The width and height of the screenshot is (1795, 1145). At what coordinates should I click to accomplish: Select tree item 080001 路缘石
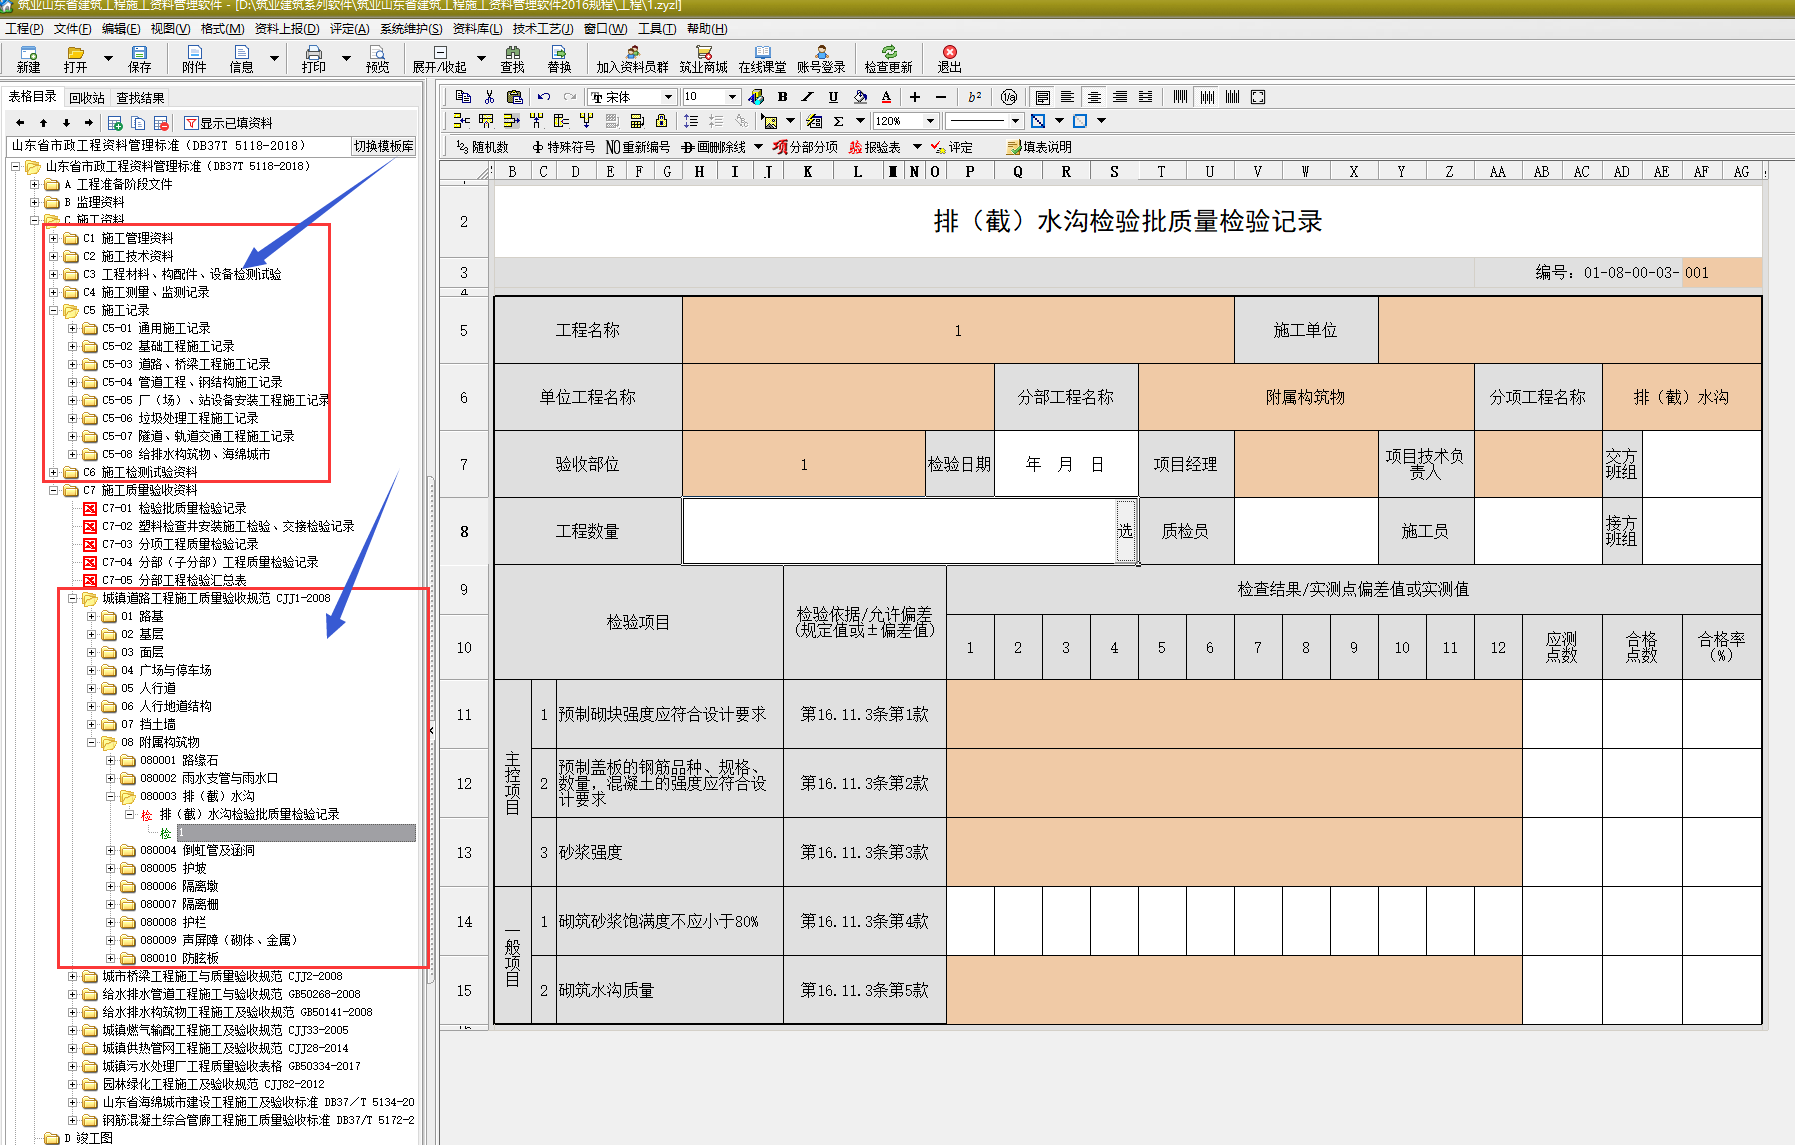click(178, 760)
